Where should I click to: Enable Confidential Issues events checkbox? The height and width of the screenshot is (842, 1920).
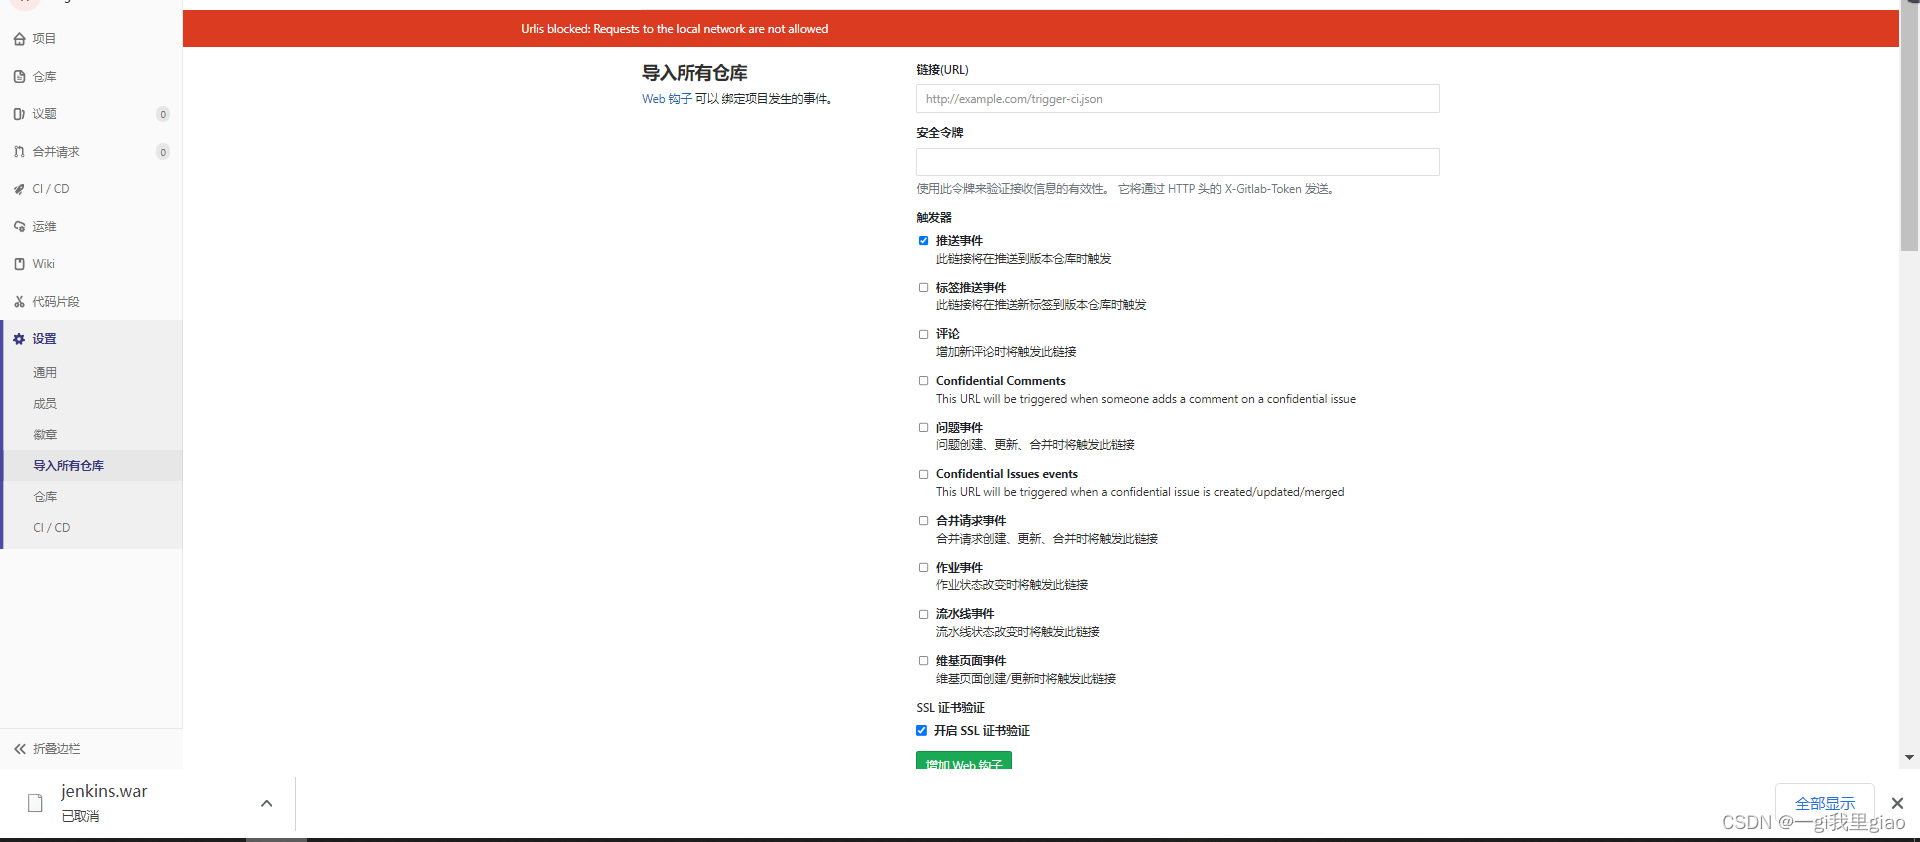coord(923,475)
